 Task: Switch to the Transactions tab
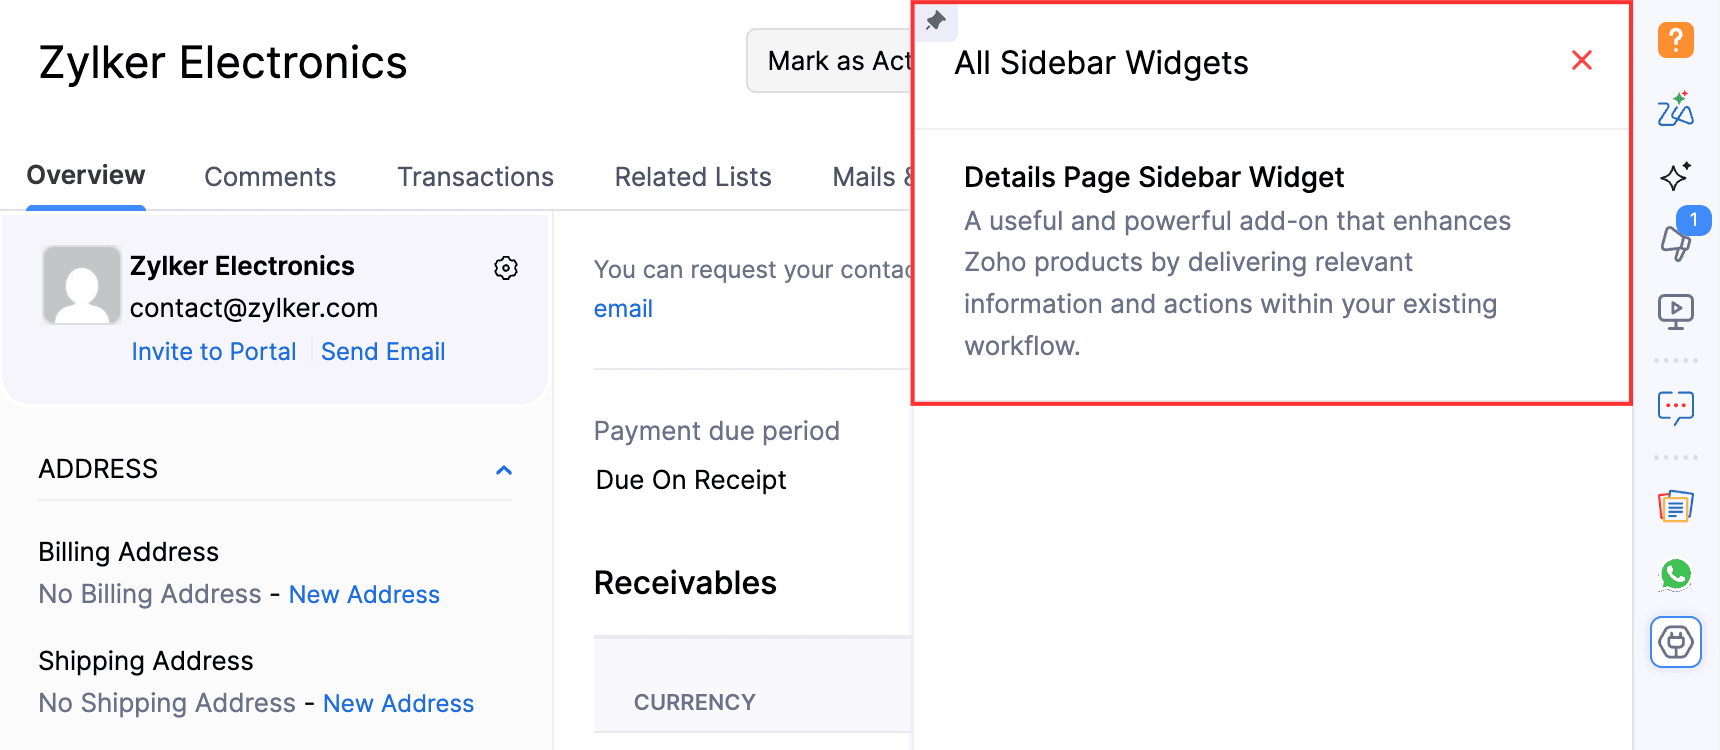[x=475, y=176]
